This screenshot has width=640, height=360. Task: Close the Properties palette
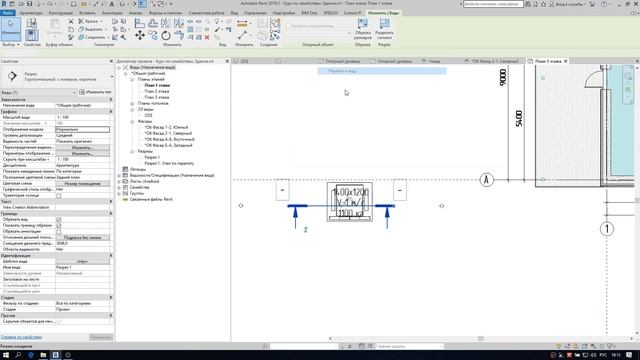(111, 61)
